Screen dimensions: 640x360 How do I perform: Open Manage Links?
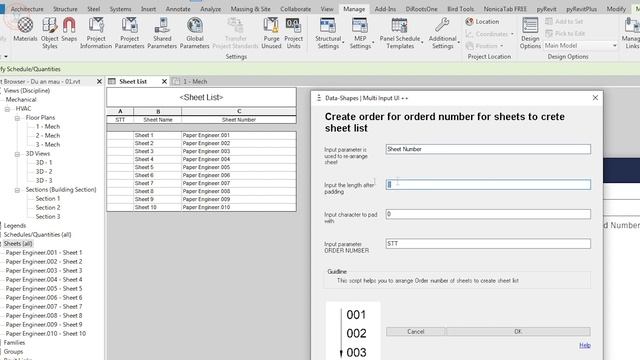tap(631, 33)
